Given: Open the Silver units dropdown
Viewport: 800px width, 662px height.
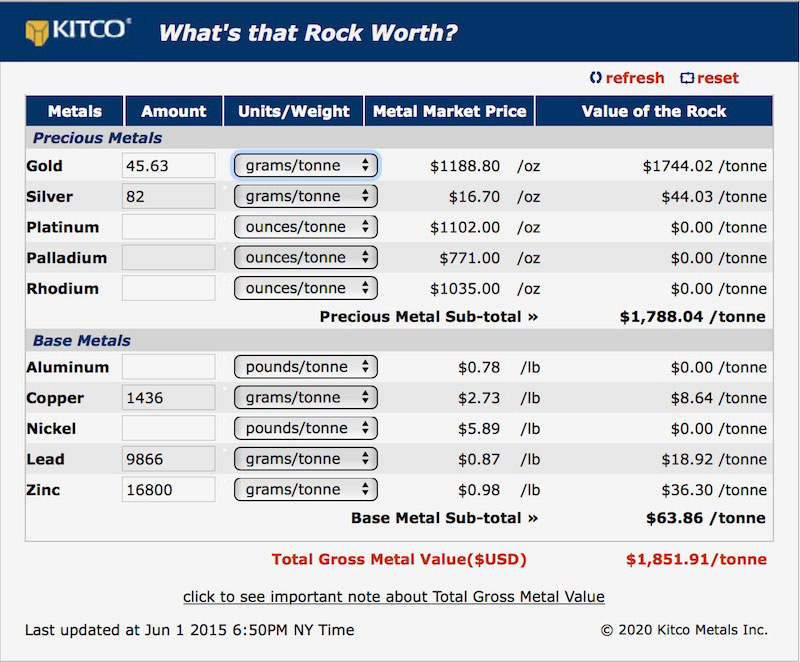Looking at the screenshot, I should pos(306,196).
